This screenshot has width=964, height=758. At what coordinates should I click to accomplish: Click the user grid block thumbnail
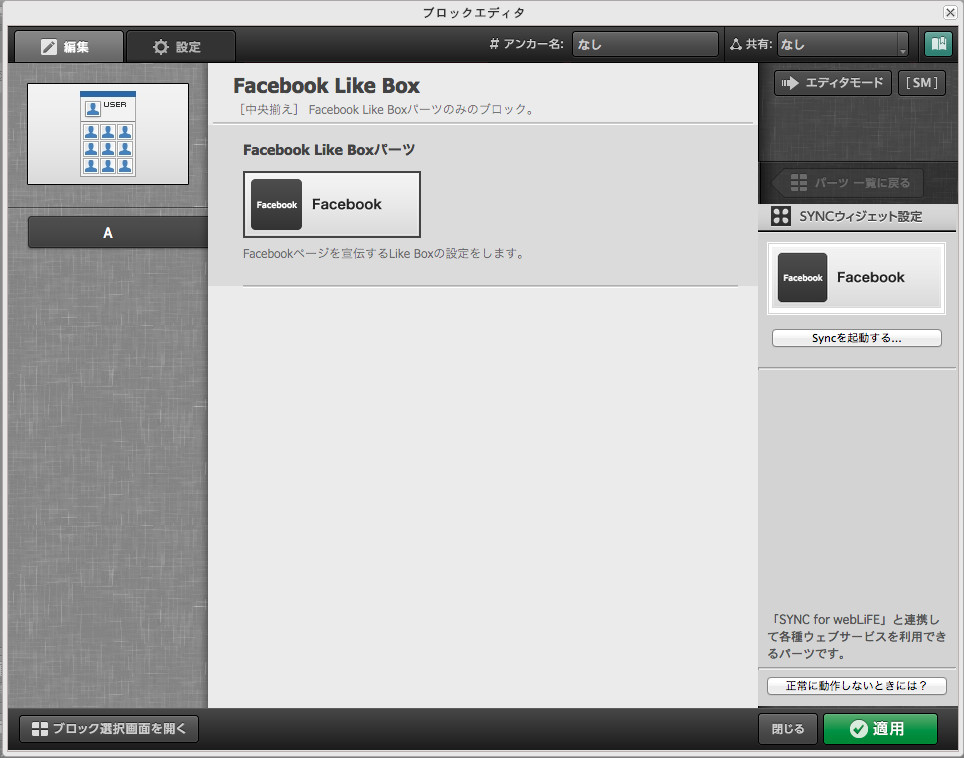108,134
